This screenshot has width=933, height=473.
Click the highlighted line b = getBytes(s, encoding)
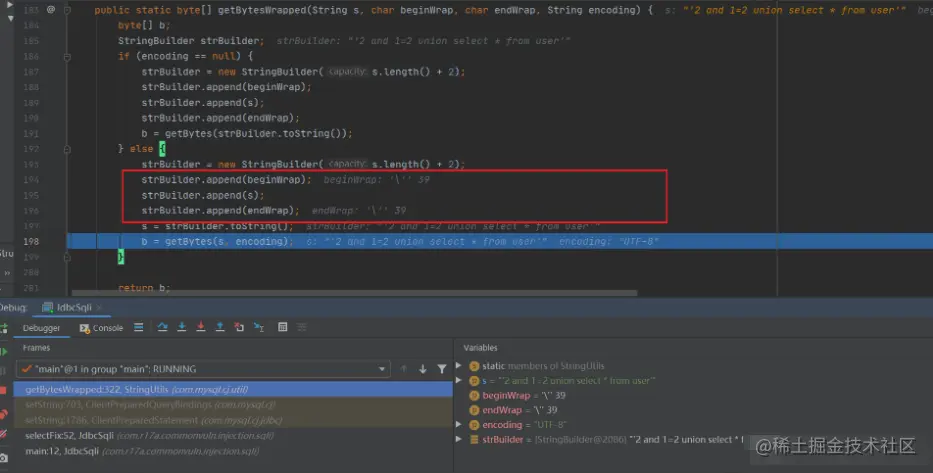[217, 242]
